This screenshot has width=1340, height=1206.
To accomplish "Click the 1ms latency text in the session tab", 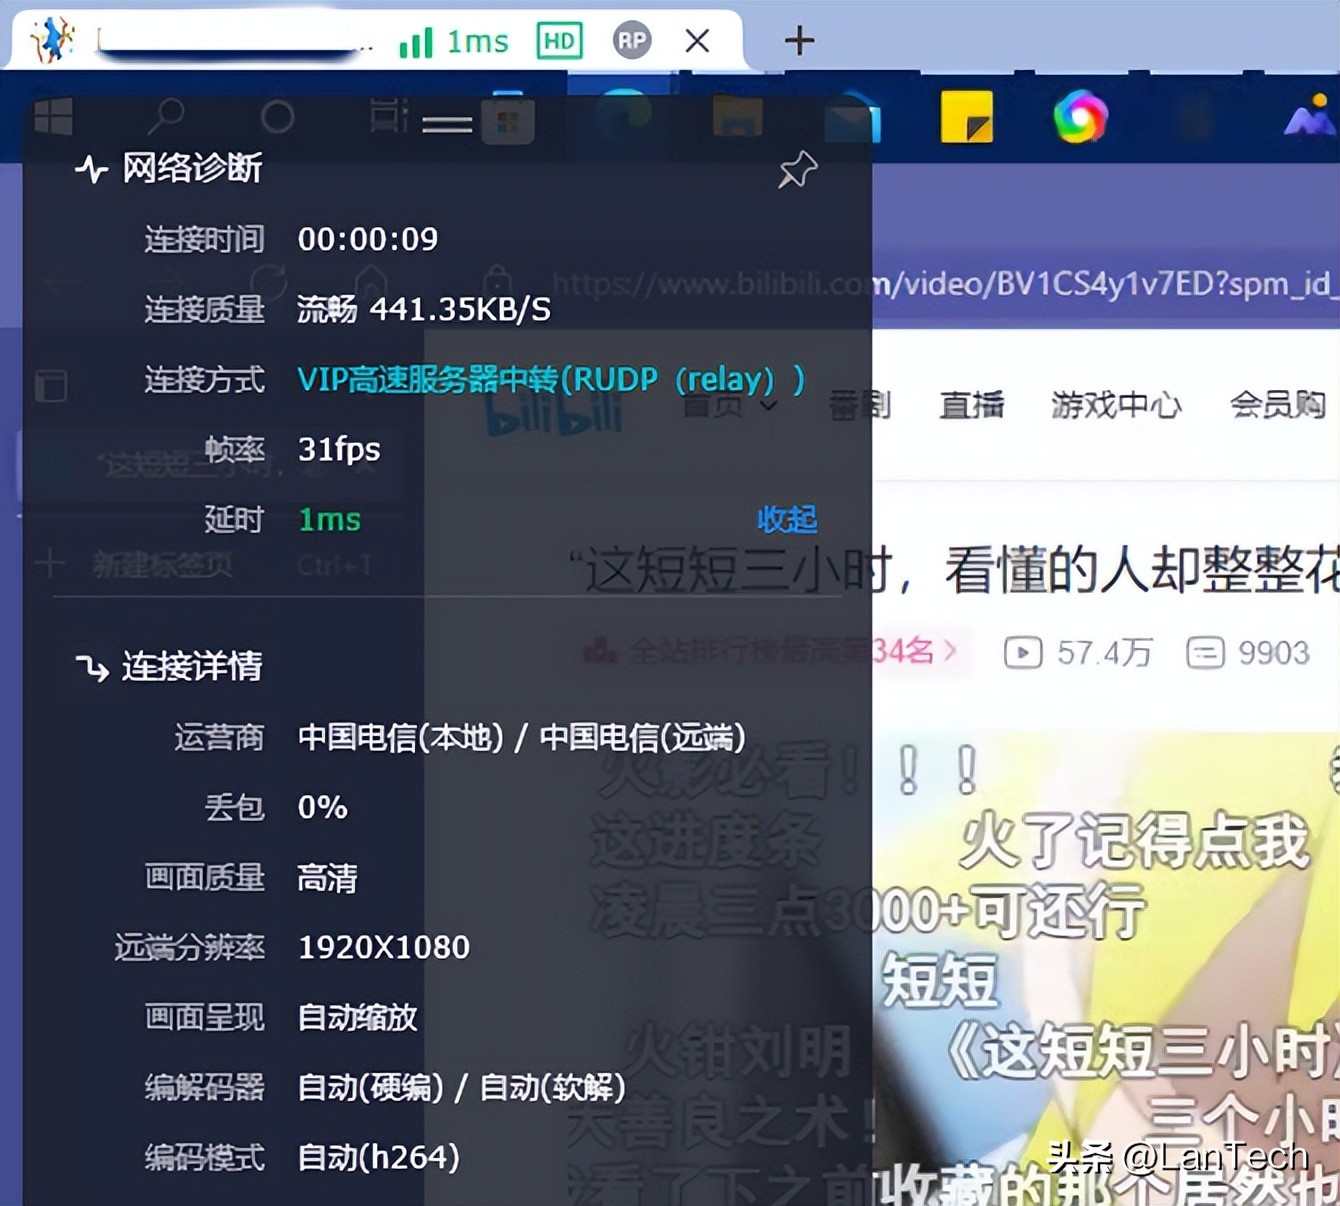I will [477, 42].
